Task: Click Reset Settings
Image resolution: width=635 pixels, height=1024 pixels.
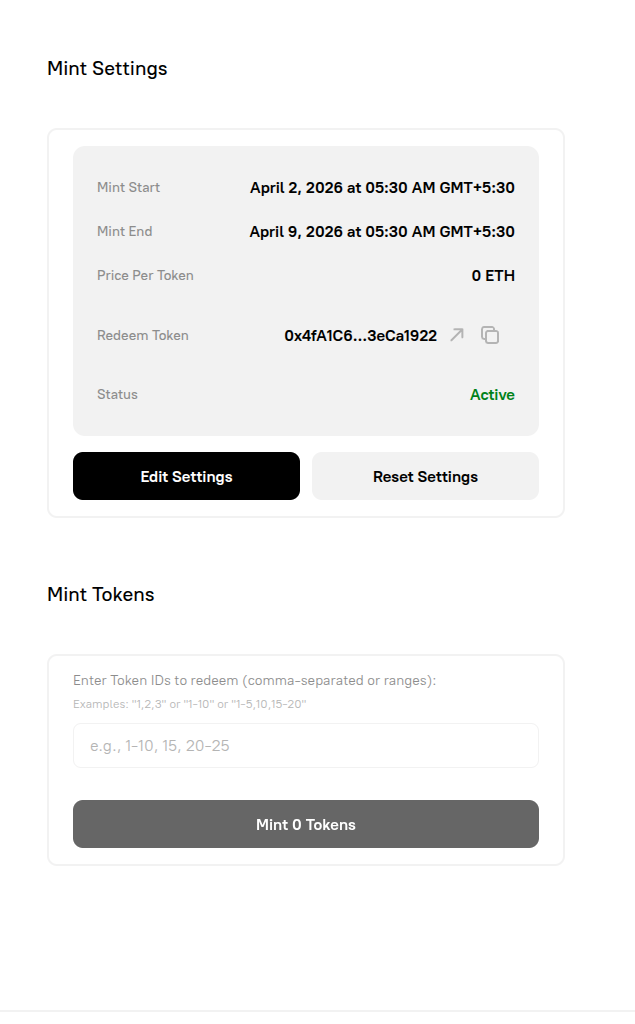Action: 424,476
